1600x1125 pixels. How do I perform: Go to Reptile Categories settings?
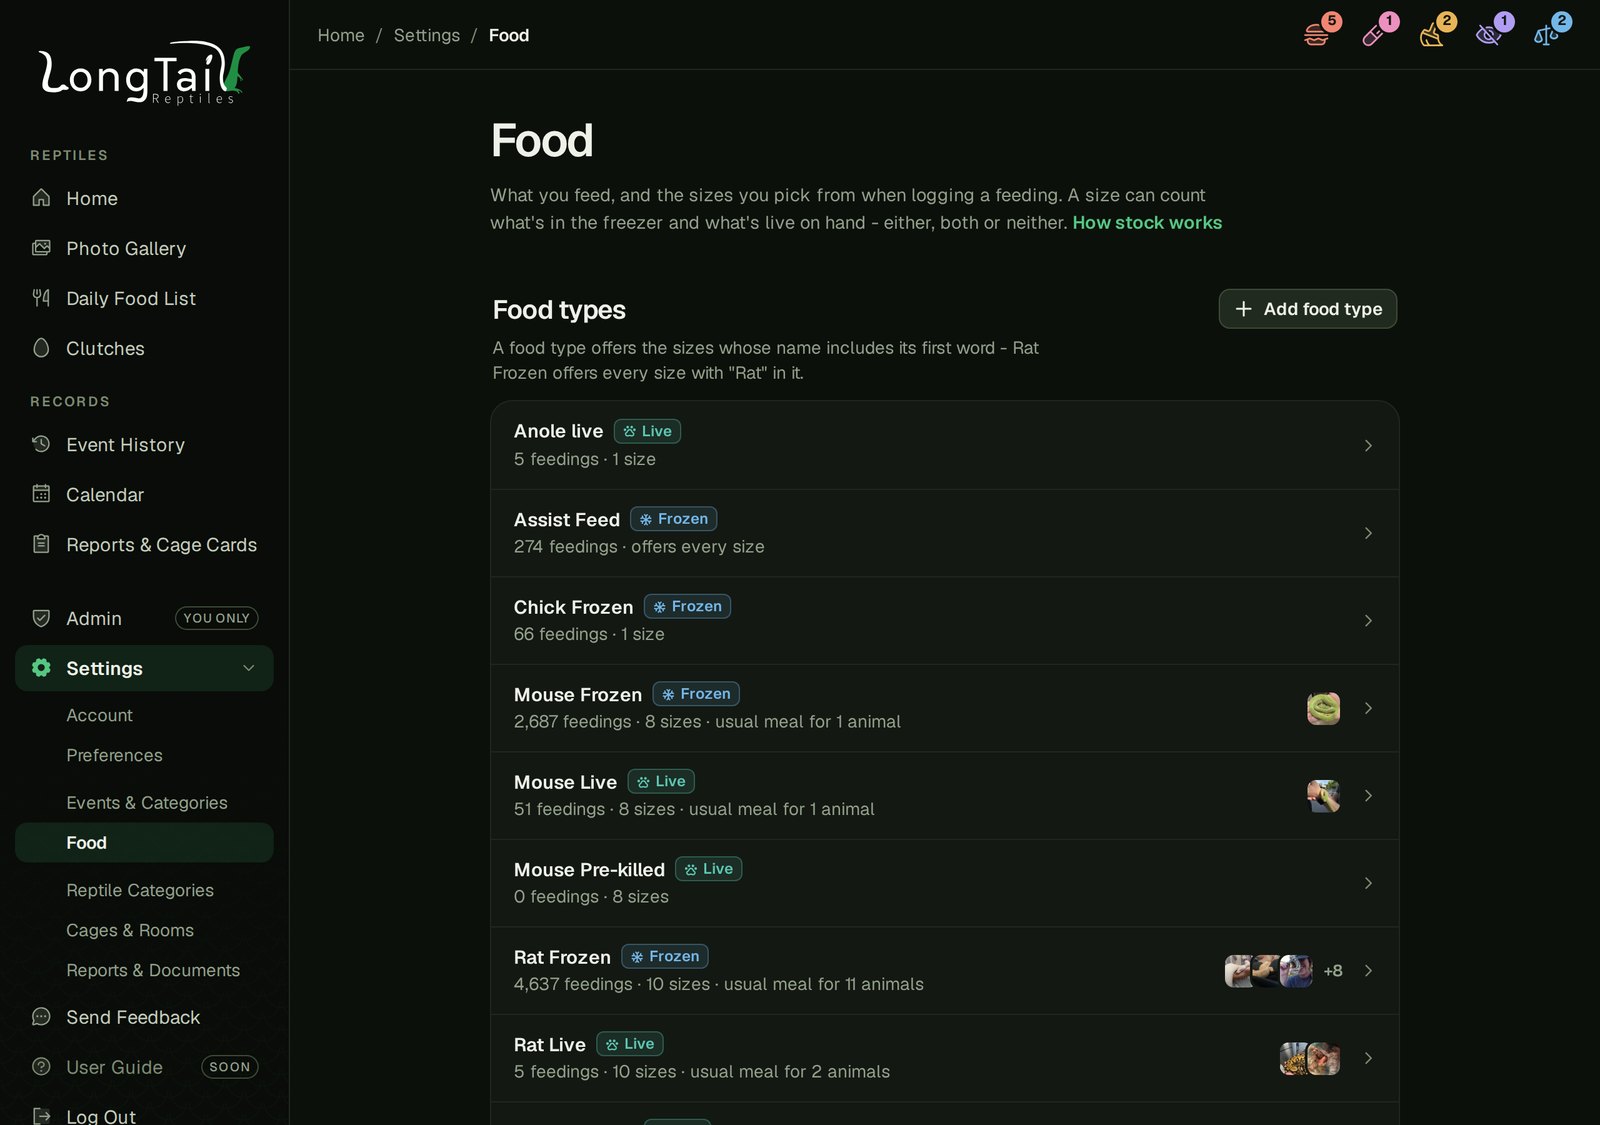pyautogui.click(x=140, y=890)
